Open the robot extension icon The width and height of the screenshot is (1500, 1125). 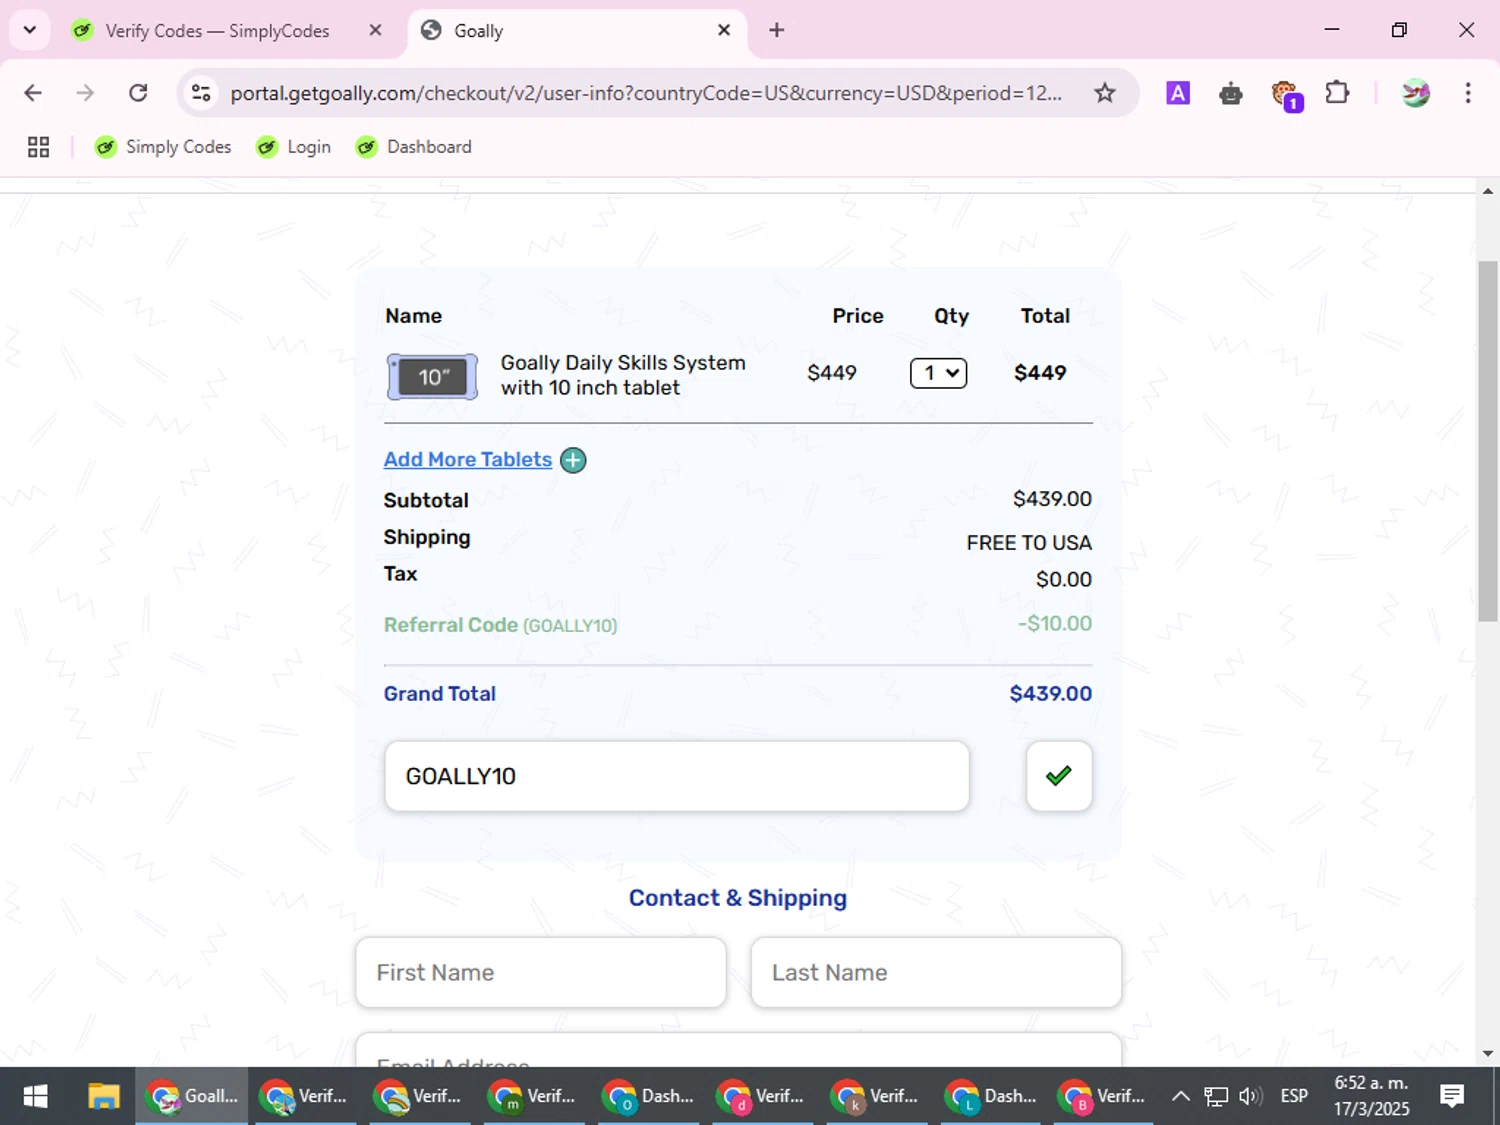pyautogui.click(x=1231, y=94)
